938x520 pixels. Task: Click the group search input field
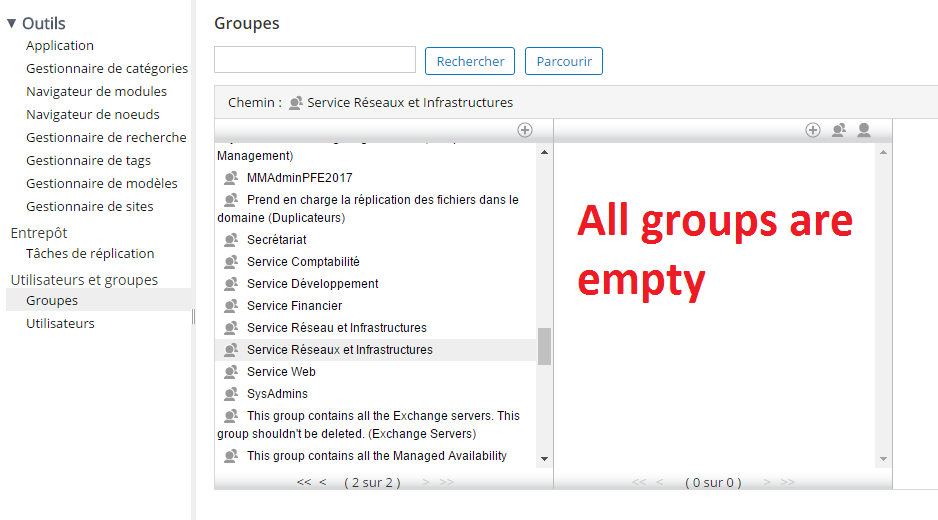(x=315, y=60)
